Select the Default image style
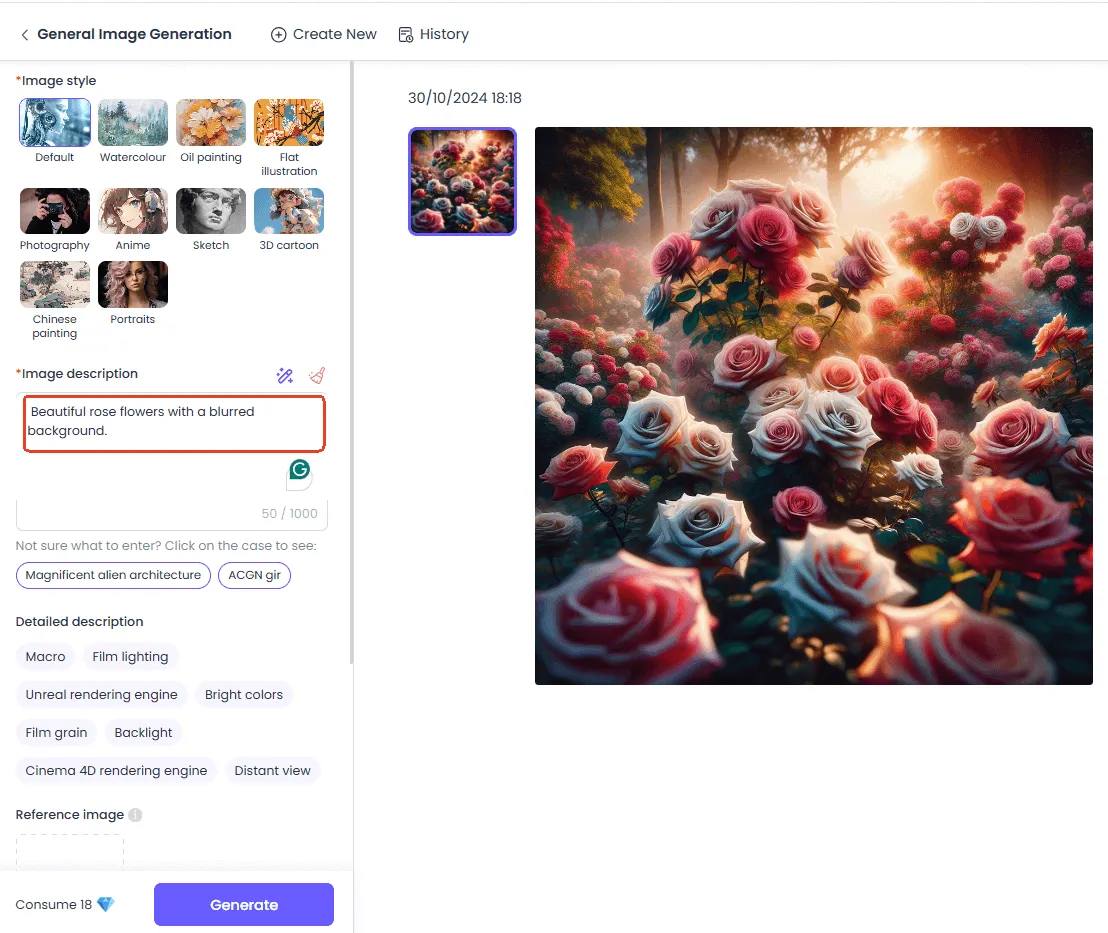The height and width of the screenshot is (933, 1108). coord(55,122)
